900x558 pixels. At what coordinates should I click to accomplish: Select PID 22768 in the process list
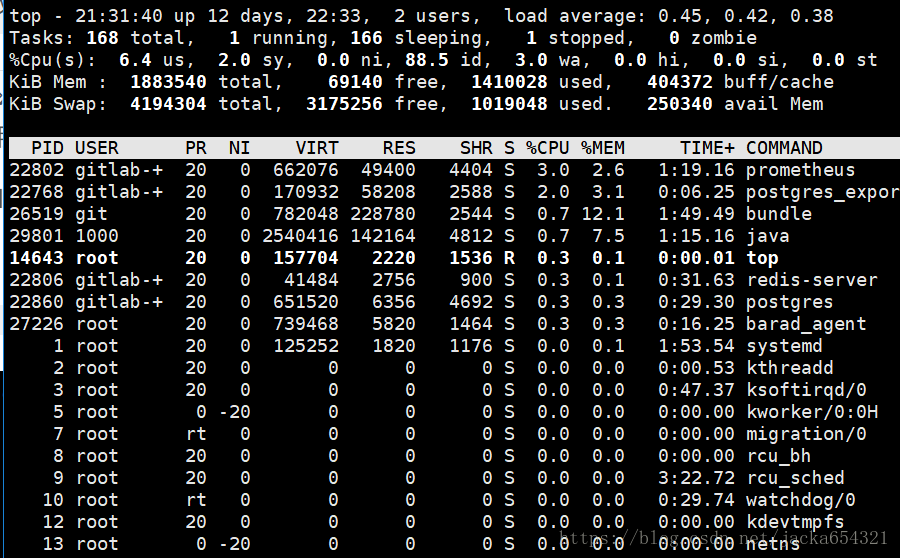pyautogui.click(x=36, y=192)
